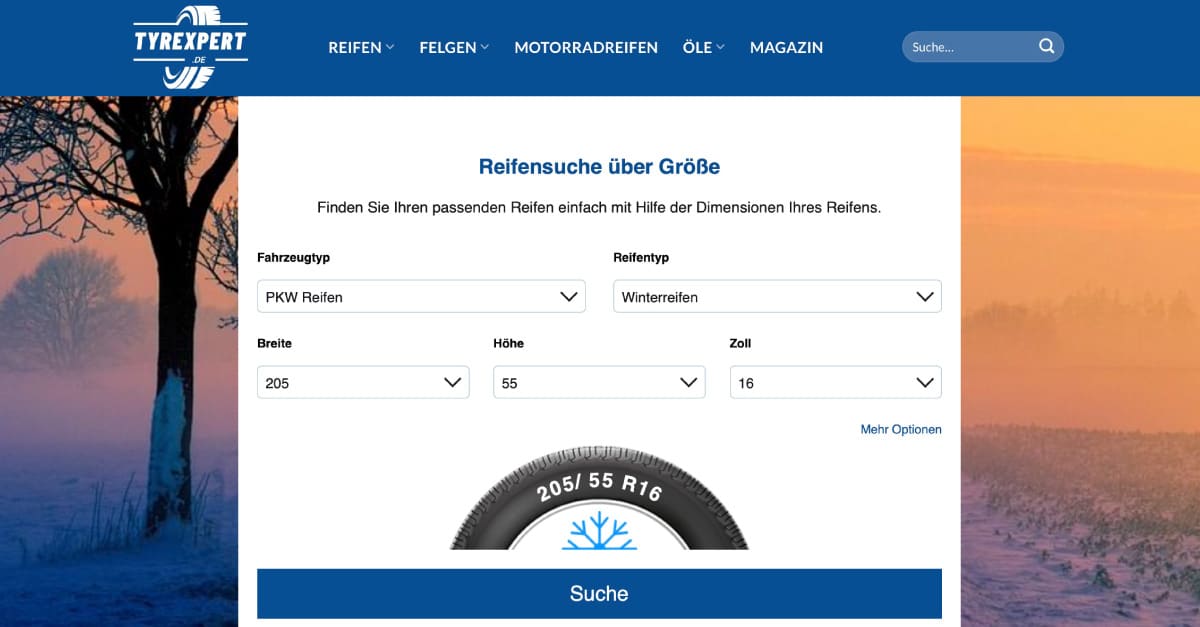The image size is (1200, 627).
Task: Expand the FELGEN chevron arrow
Action: pyautogui.click(x=485, y=47)
